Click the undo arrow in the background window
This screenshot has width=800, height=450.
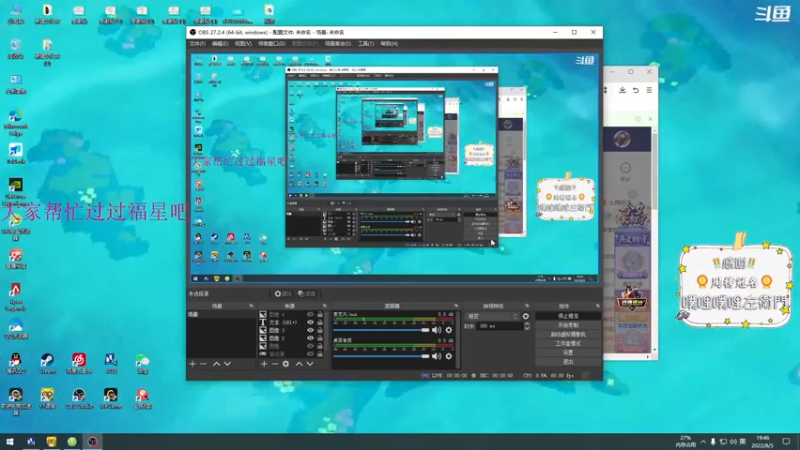click(x=636, y=90)
